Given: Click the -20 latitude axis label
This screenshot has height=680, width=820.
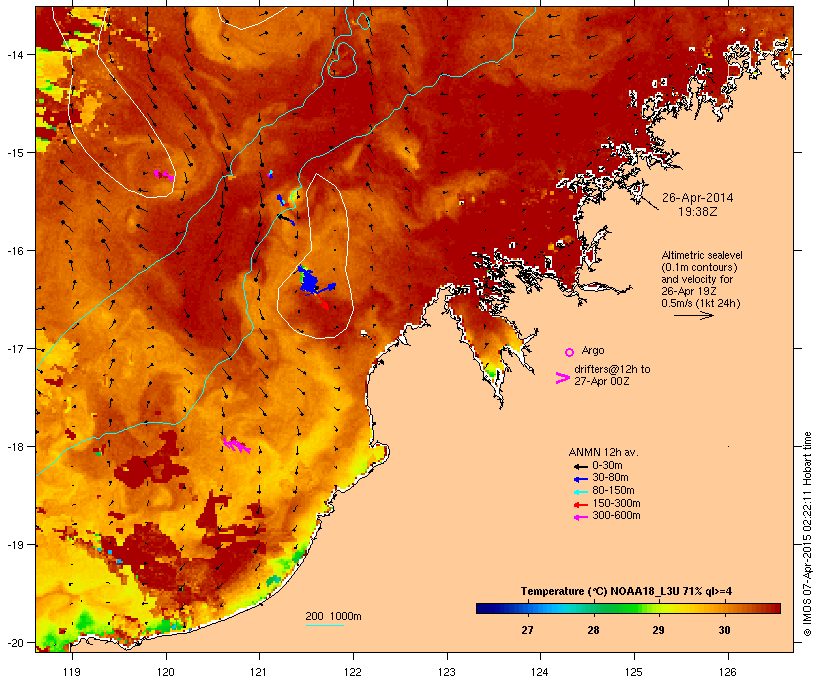Looking at the screenshot, I should click(x=14, y=643).
